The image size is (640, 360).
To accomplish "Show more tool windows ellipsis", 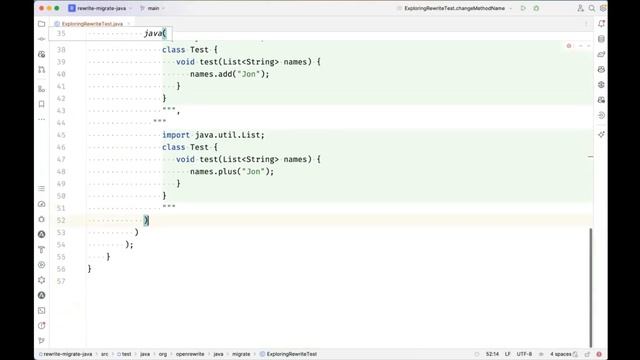I will [x=42, y=120].
